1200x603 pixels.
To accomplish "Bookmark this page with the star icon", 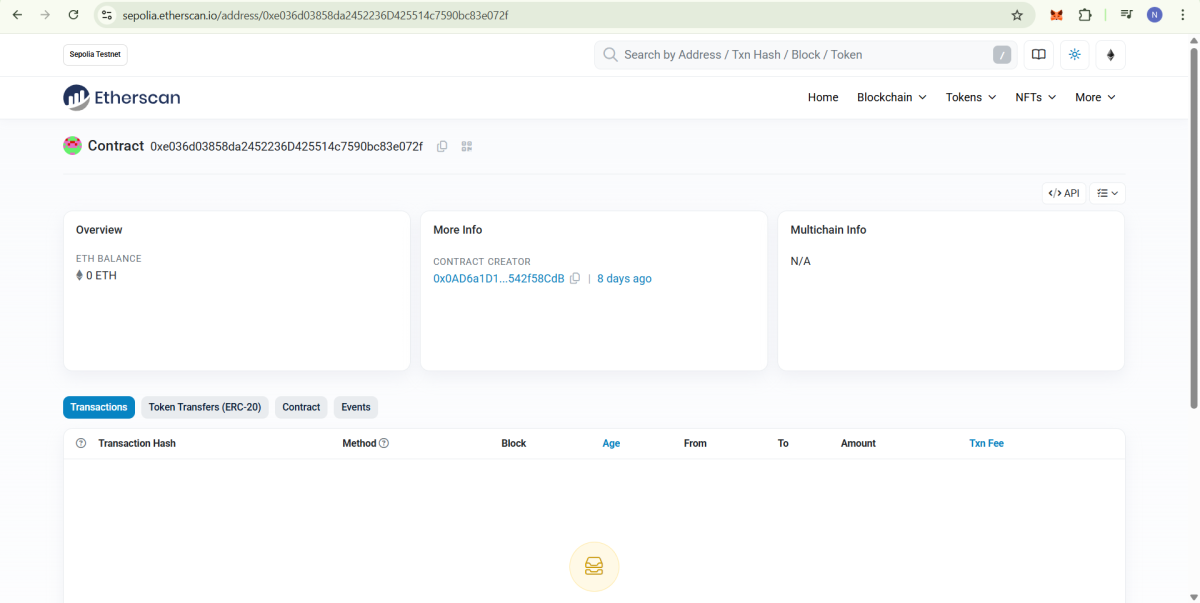I will click(1017, 15).
